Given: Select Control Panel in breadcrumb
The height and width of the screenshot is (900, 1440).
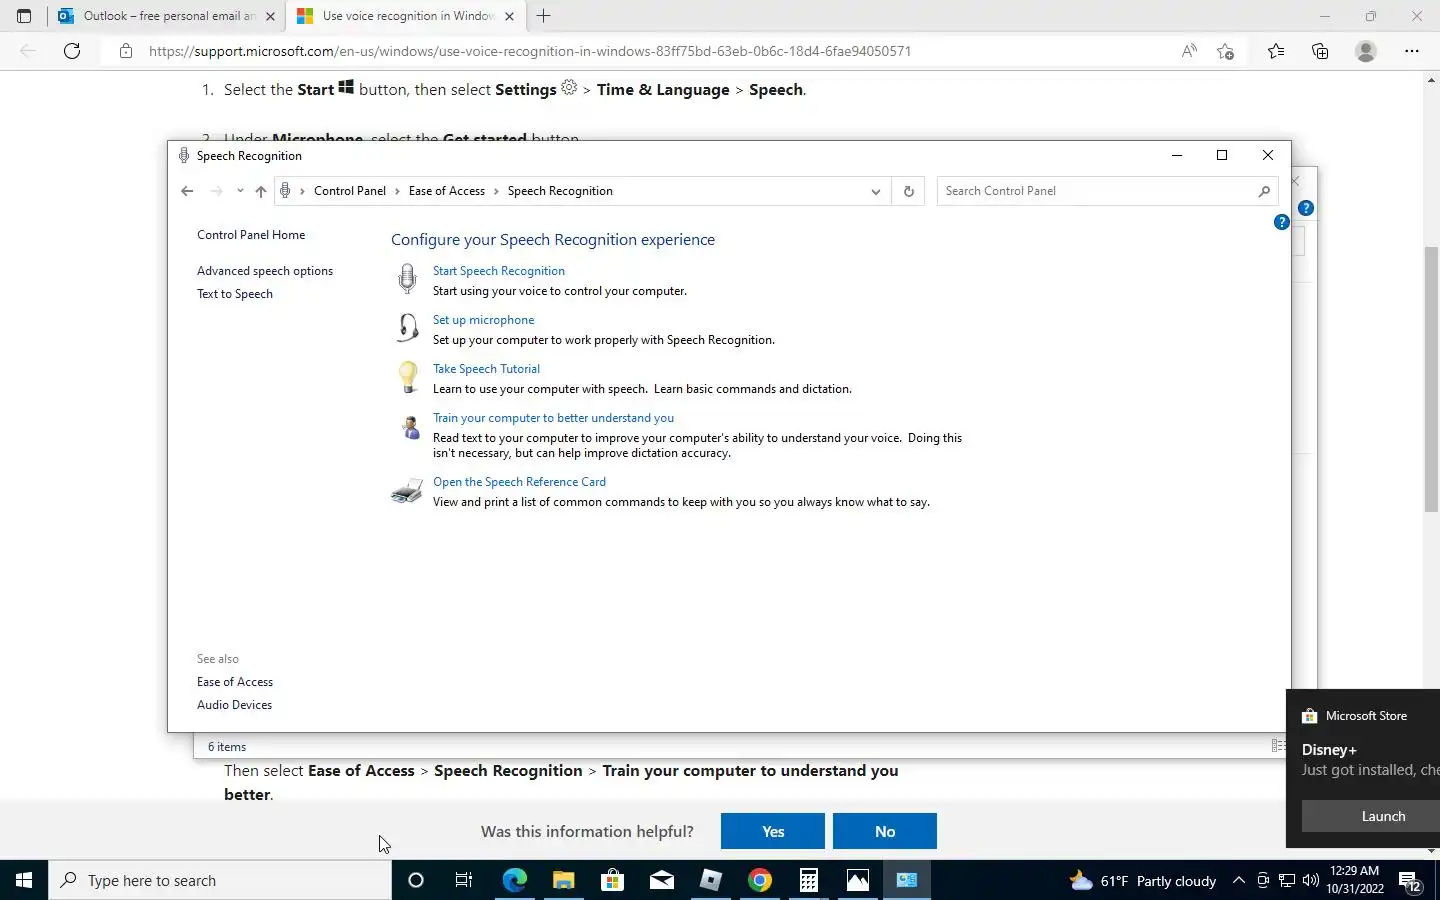Looking at the screenshot, I should [350, 191].
